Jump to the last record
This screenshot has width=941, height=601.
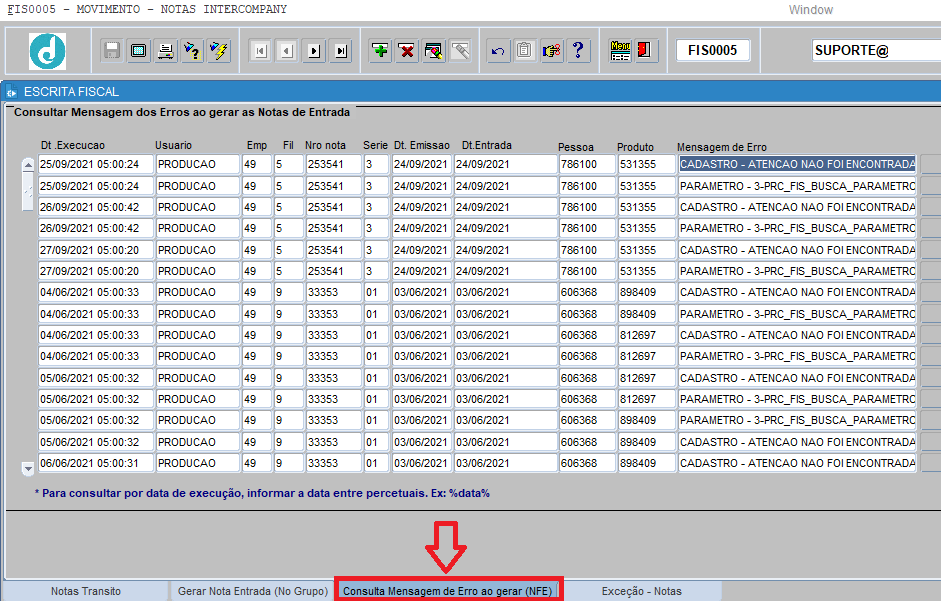[341, 51]
